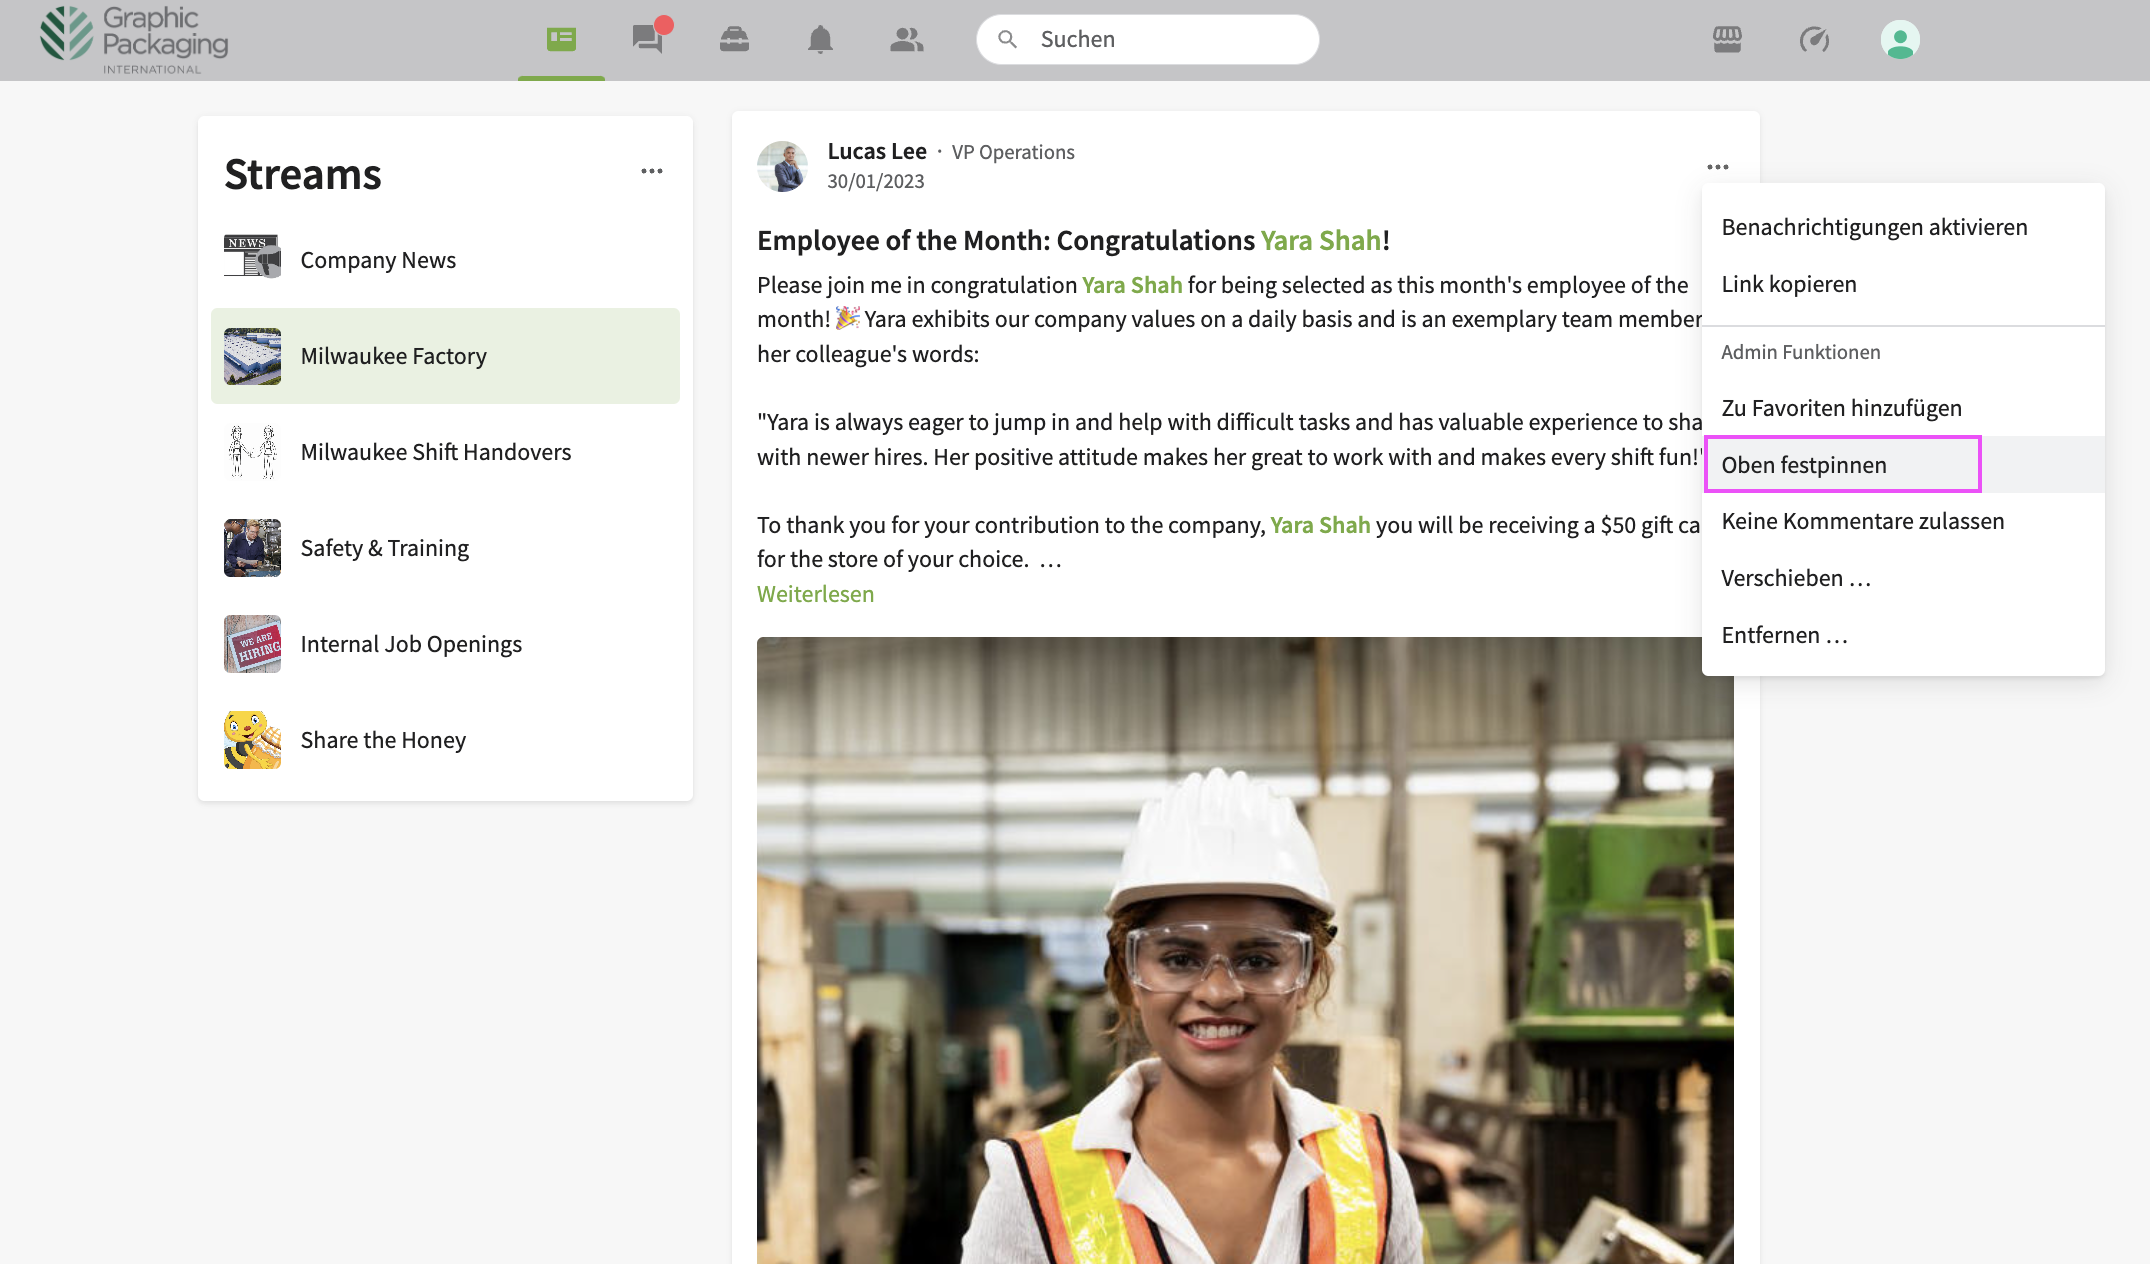Click the Graphic Packaging International logo
This screenshot has height=1264, width=2150.
point(135,40)
